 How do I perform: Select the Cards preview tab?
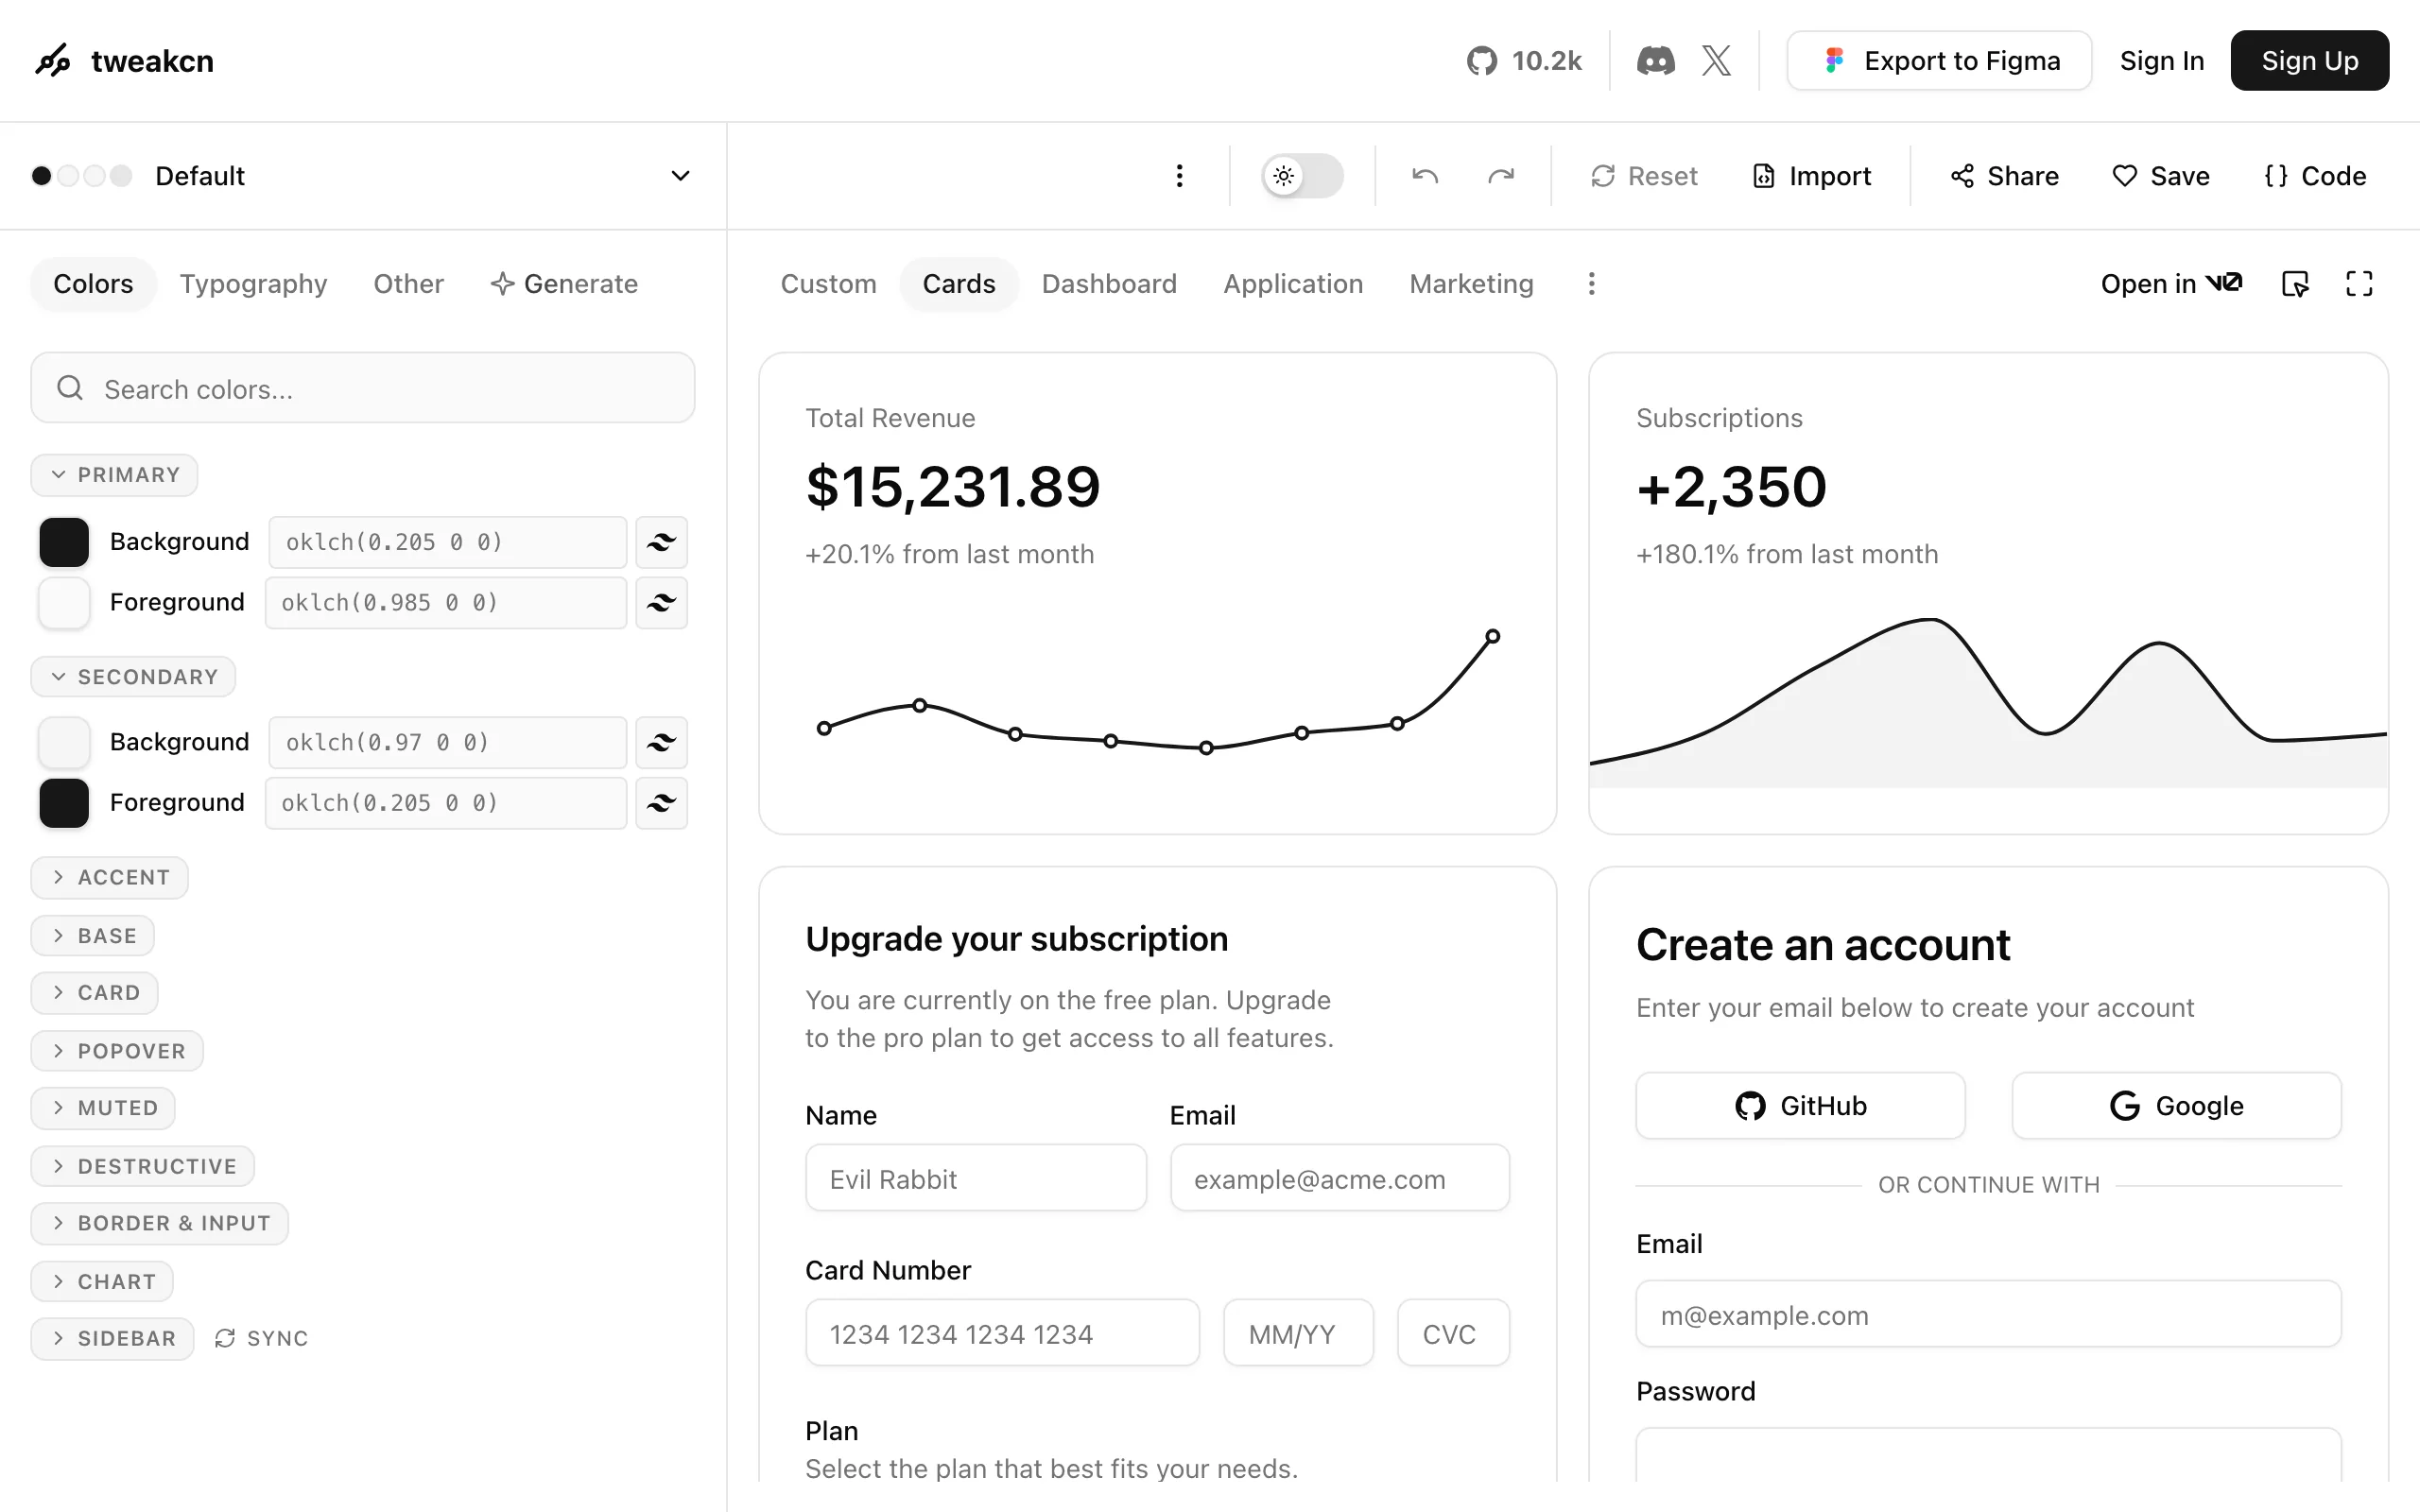[958, 284]
